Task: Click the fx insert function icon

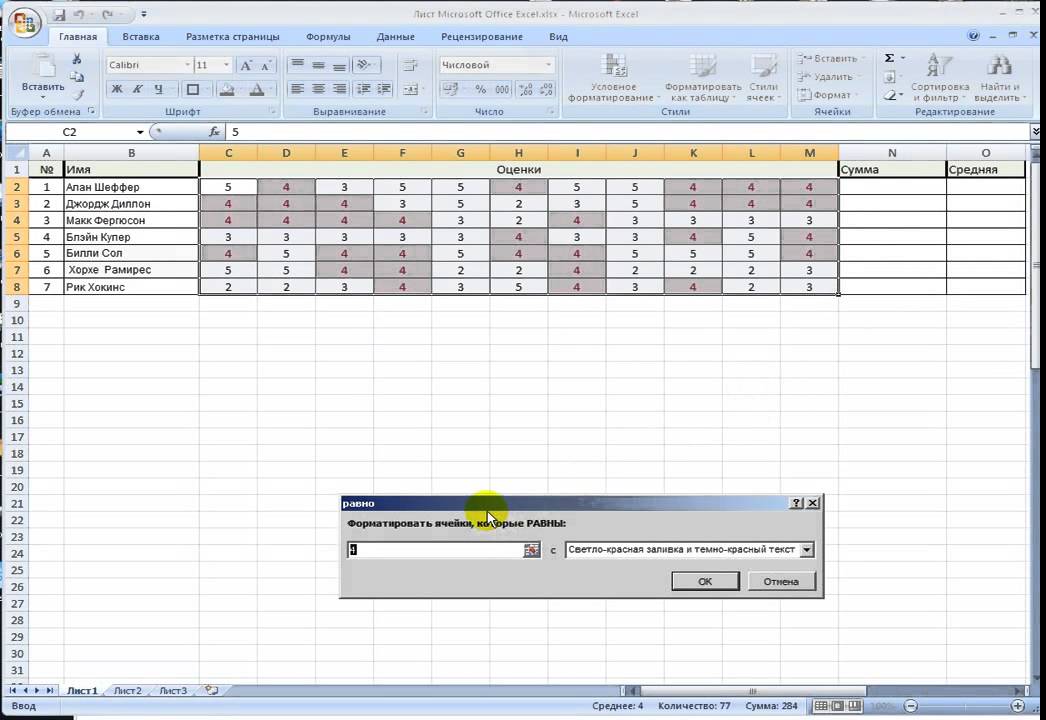Action: (x=214, y=132)
